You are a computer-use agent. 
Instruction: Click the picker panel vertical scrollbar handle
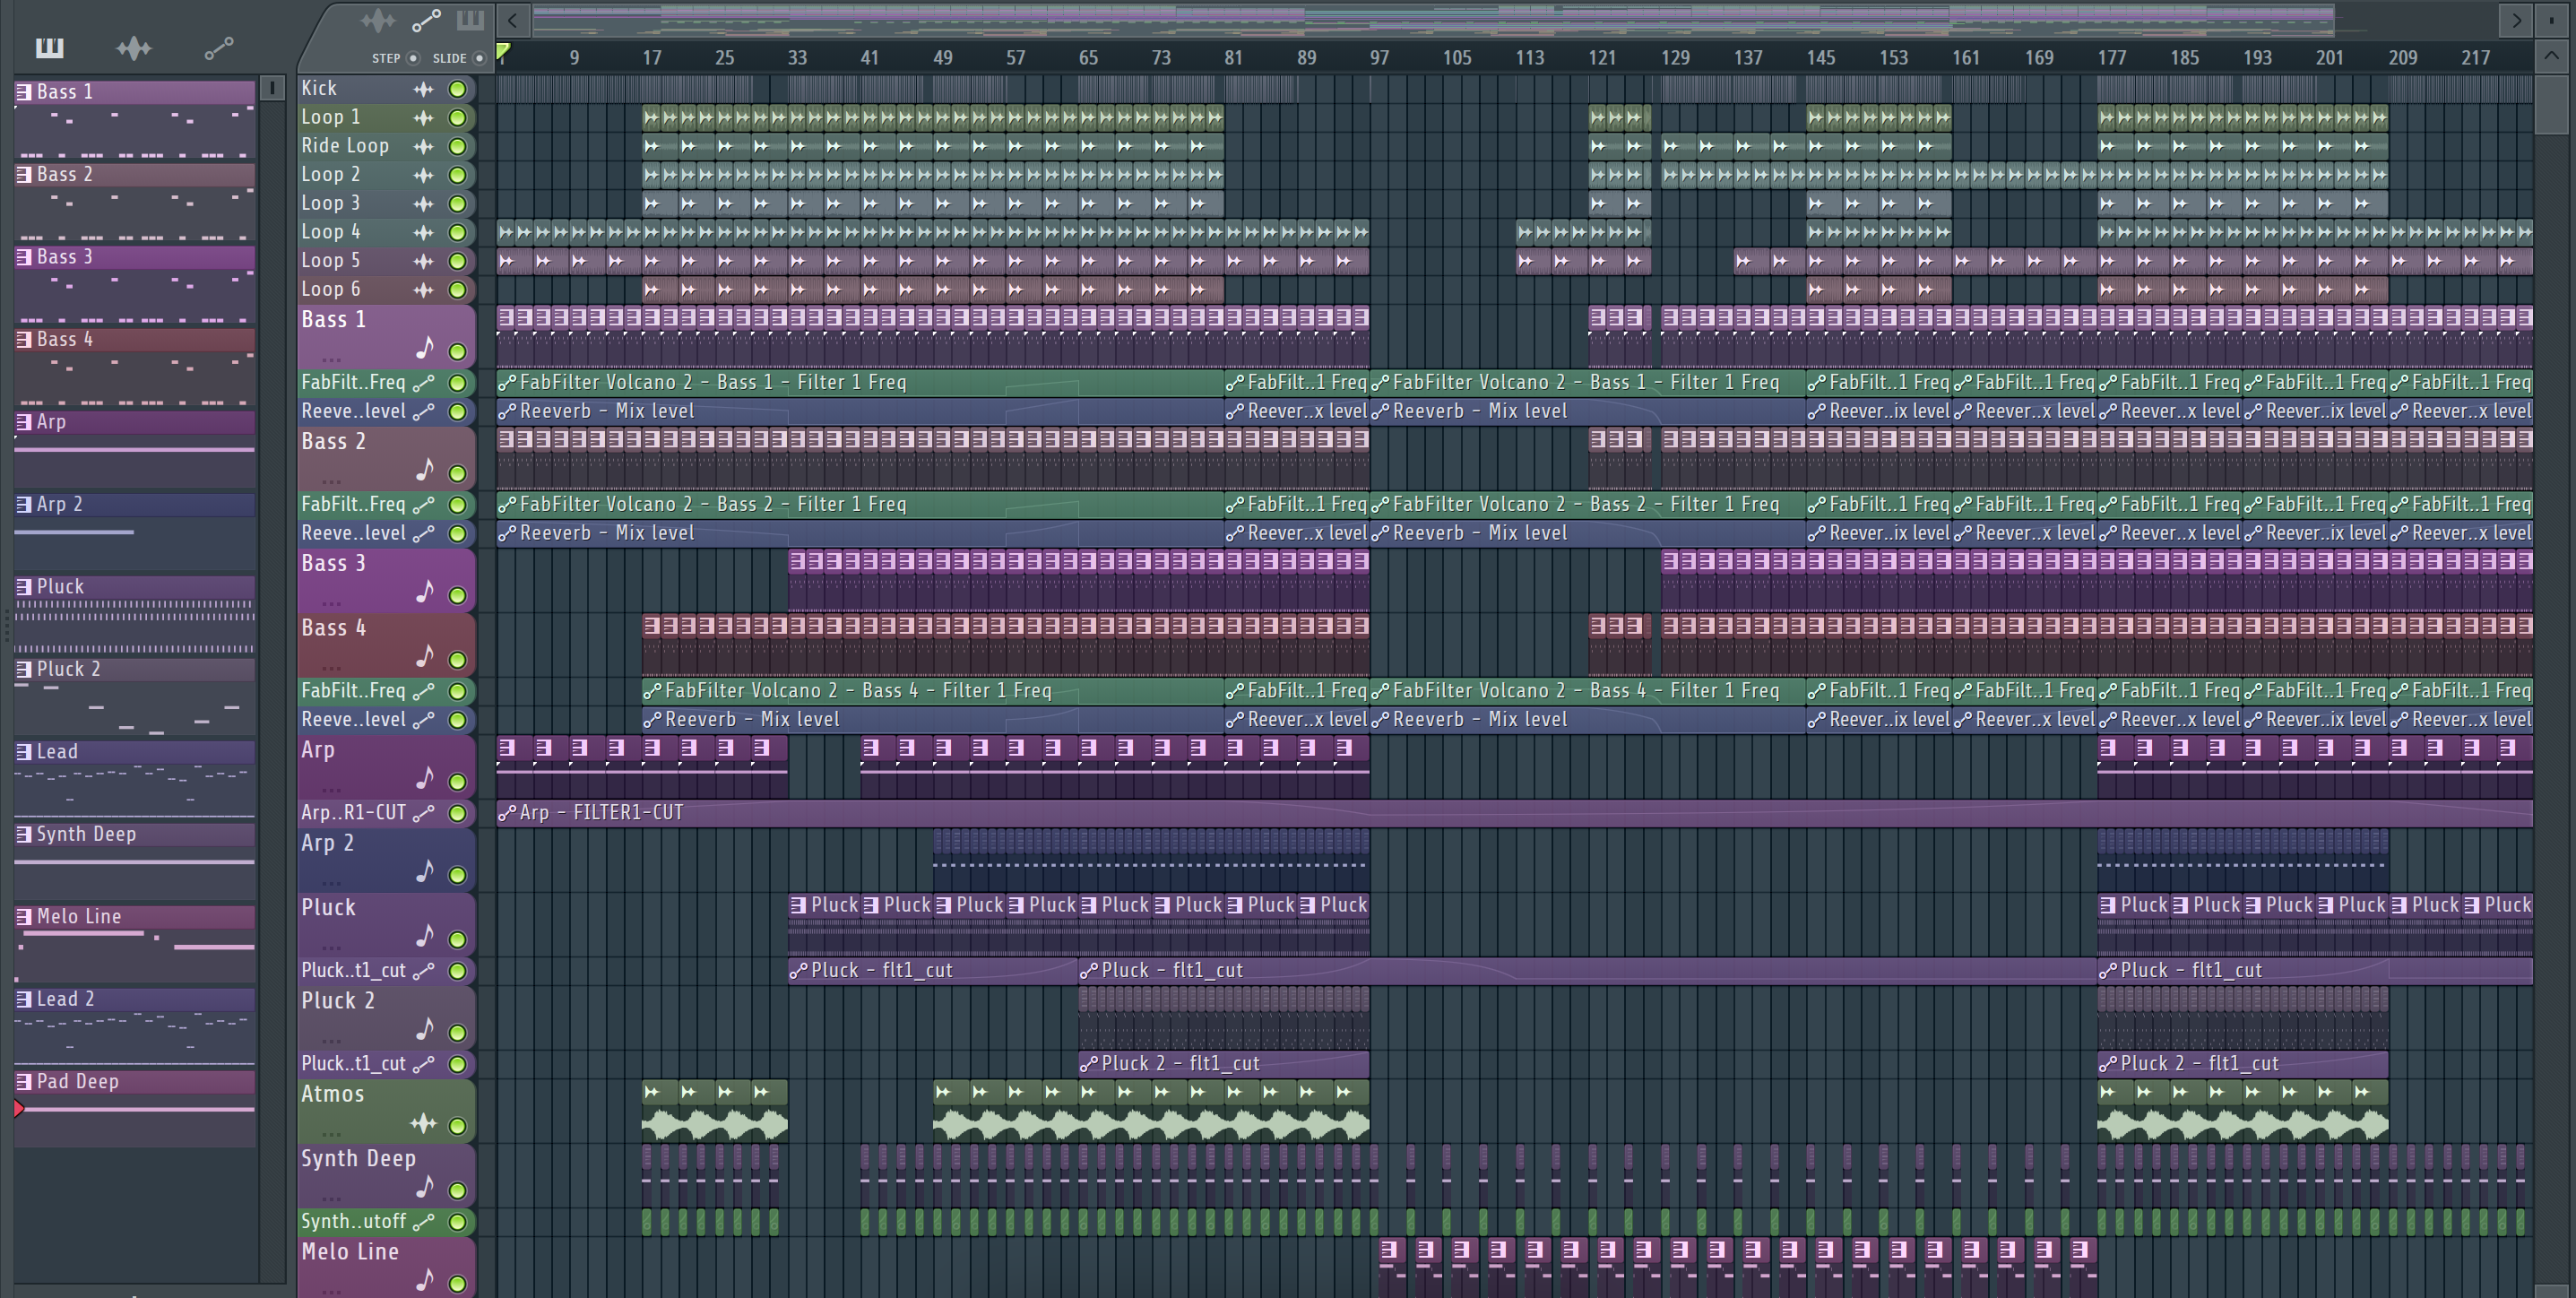tap(272, 88)
